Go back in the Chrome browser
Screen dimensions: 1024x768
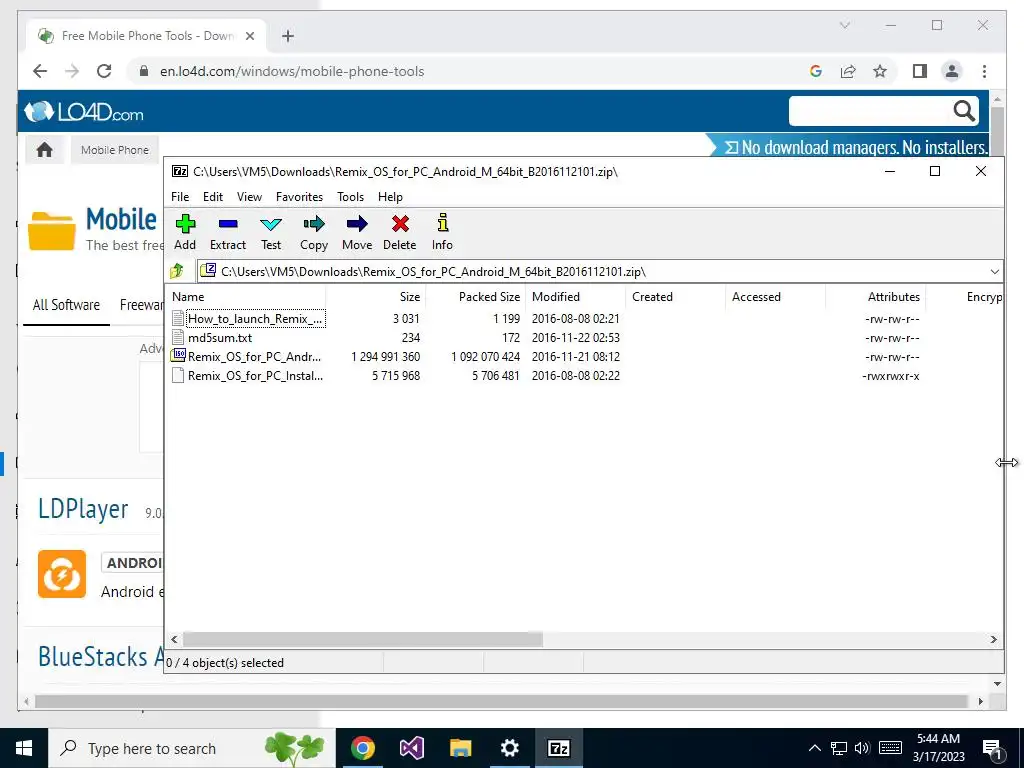(40, 71)
